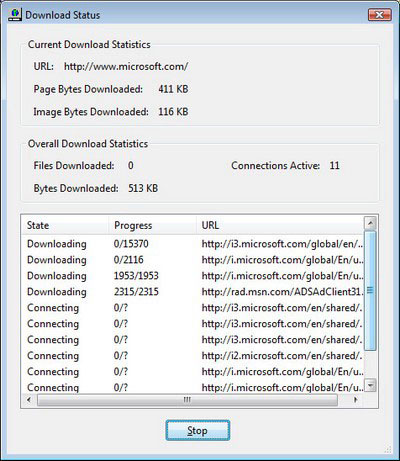This screenshot has width=400, height=461.
Task: Click the i2.microsoft.com/en/shared URL entry
Action: (282, 356)
